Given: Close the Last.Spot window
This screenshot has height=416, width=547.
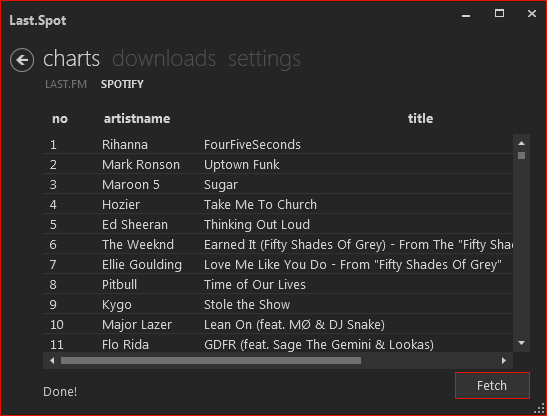Looking at the screenshot, I should point(532,14).
